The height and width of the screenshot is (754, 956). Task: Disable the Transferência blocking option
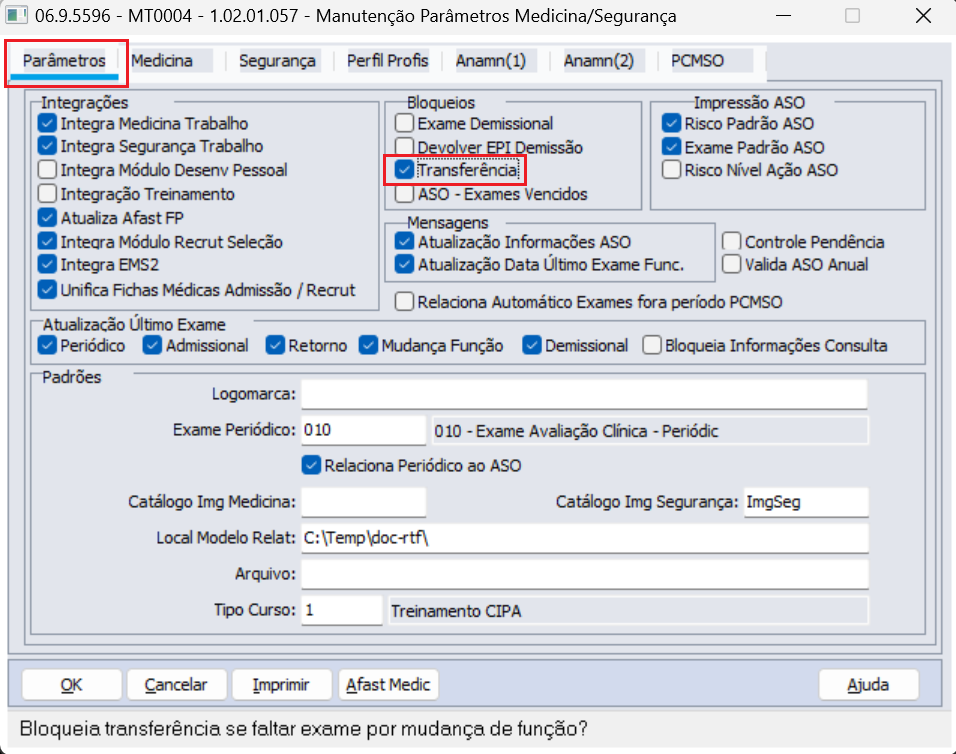coord(404,170)
